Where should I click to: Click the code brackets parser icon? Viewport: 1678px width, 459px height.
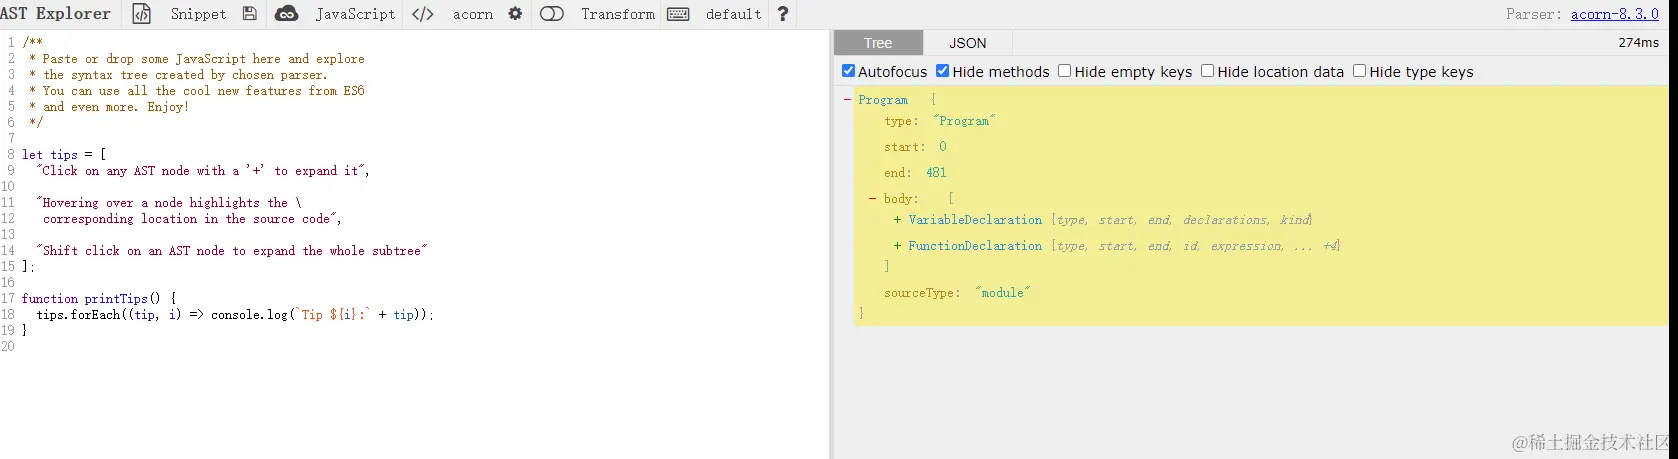pyautogui.click(x=423, y=14)
